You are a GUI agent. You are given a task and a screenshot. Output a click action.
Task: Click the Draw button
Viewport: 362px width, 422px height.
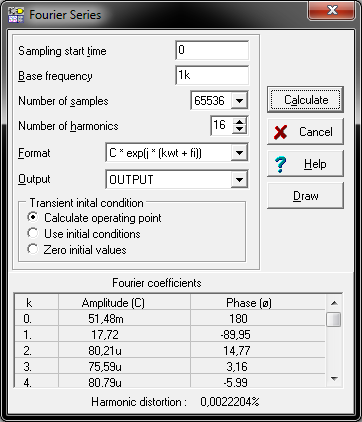305,196
